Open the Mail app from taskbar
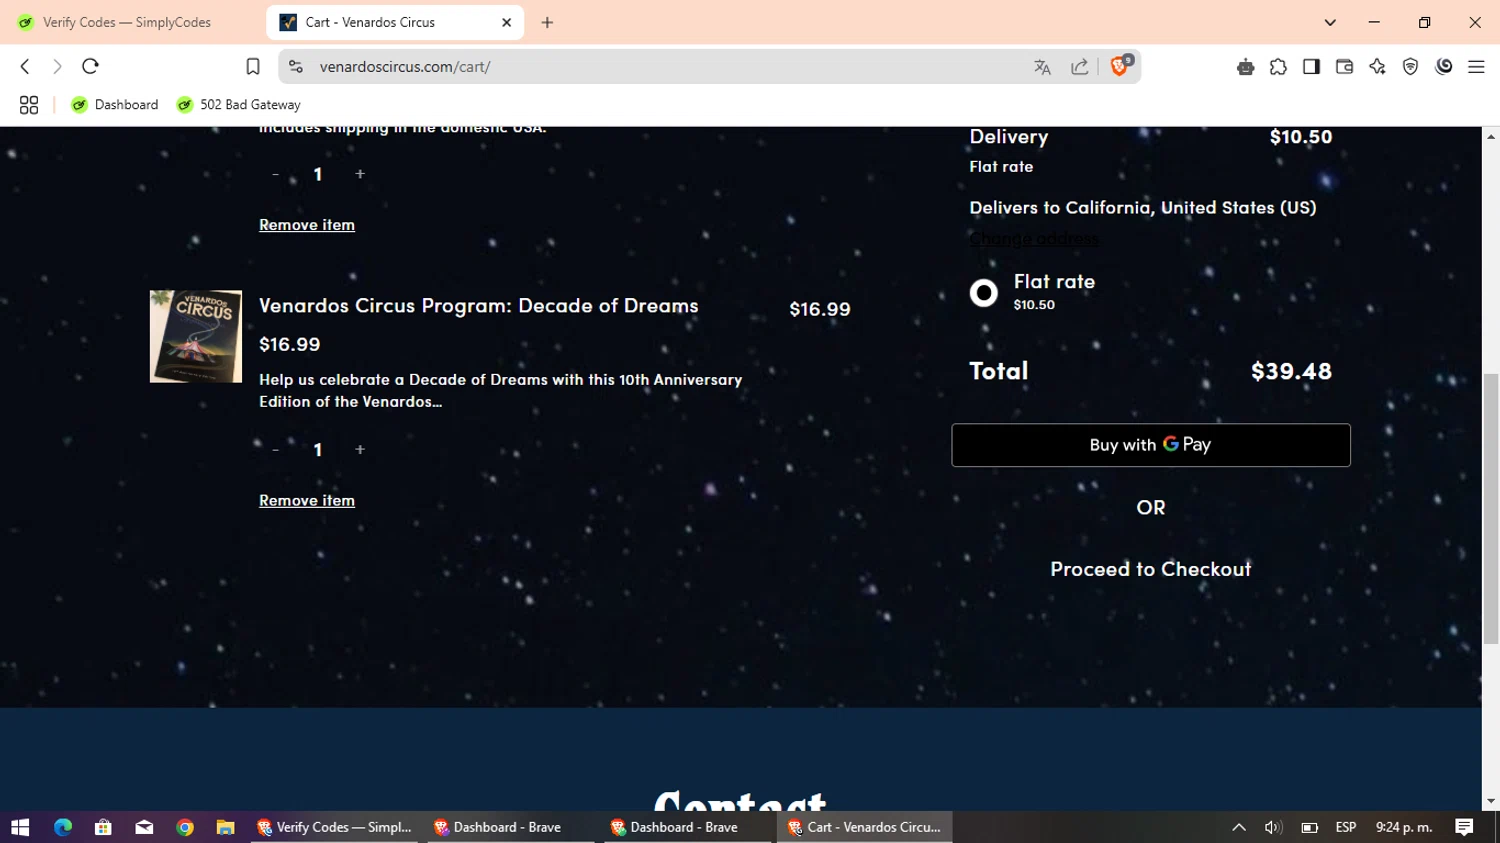This screenshot has height=843, width=1500. pos(144,827)
